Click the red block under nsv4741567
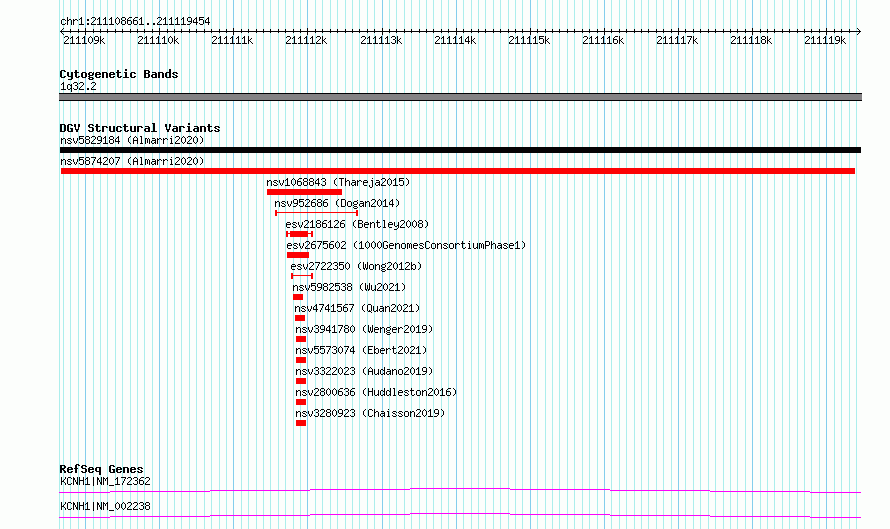The image size is (890, 529). (x=300, y=318)
